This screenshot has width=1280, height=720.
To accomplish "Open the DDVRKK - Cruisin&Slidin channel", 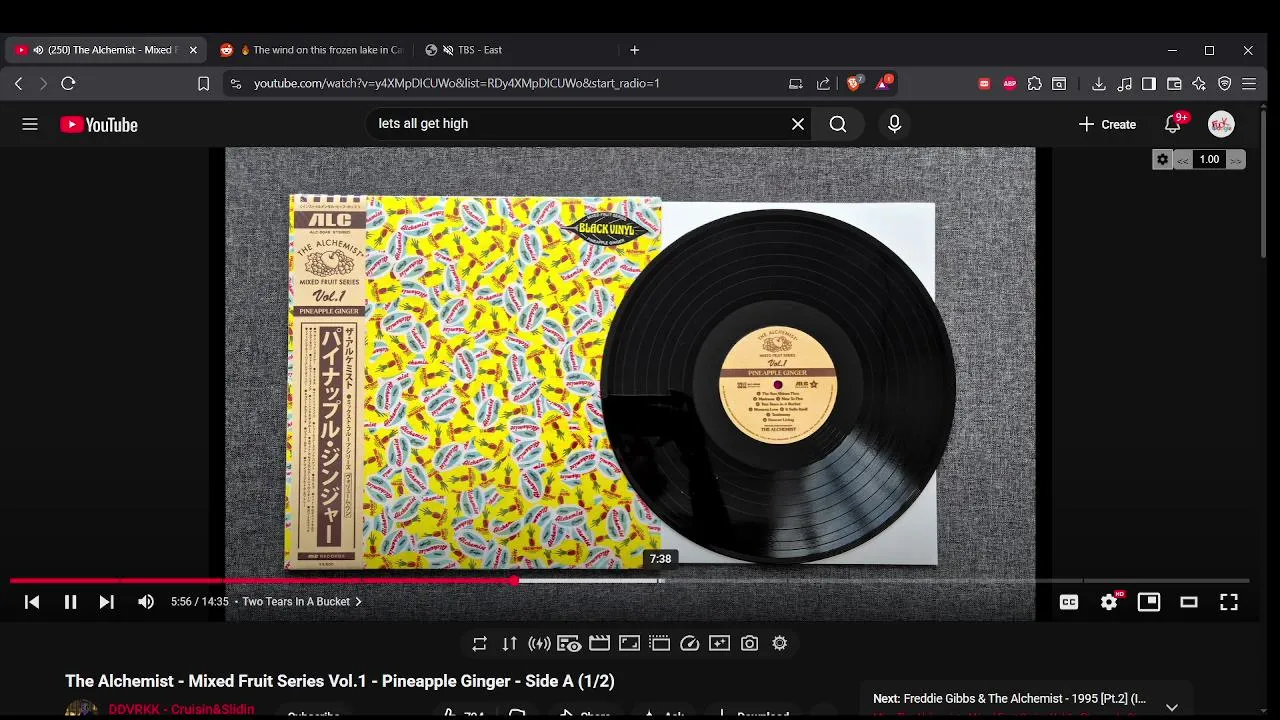I will pyautogui.click(x=181, y=710).
